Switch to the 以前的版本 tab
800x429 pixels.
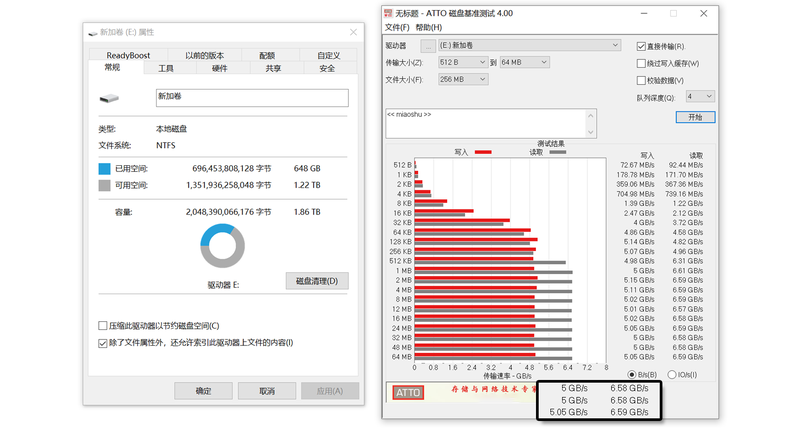[205, 55]
